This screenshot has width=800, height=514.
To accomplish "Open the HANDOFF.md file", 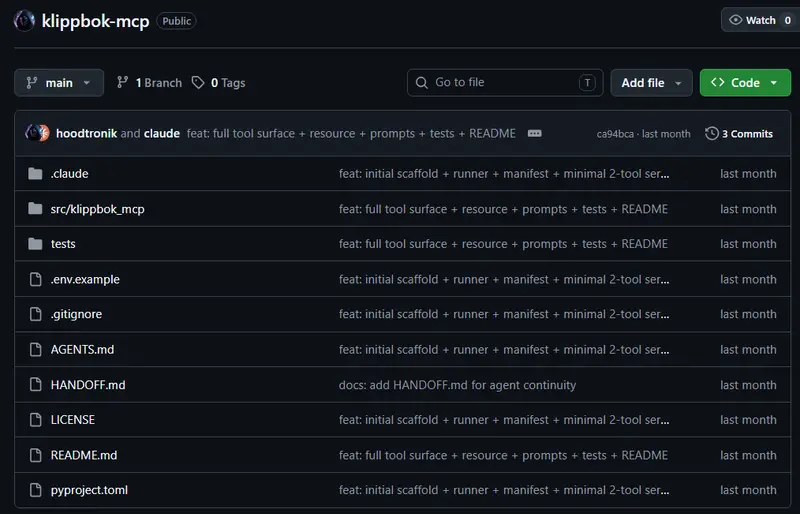I will point(88,385).
